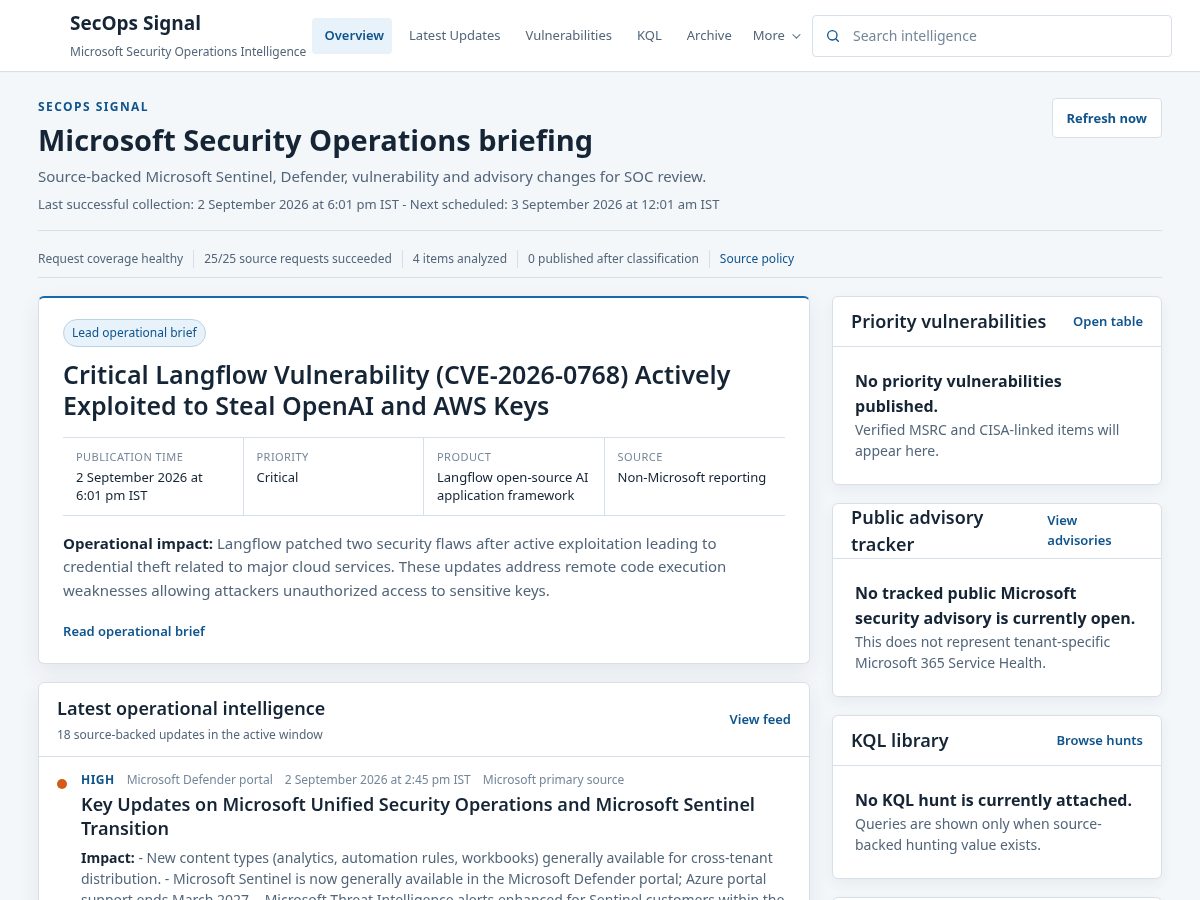Click 'Microsoft Defender portal' source label
Screen dimensions: 1200x900
[x=199, y=779]
